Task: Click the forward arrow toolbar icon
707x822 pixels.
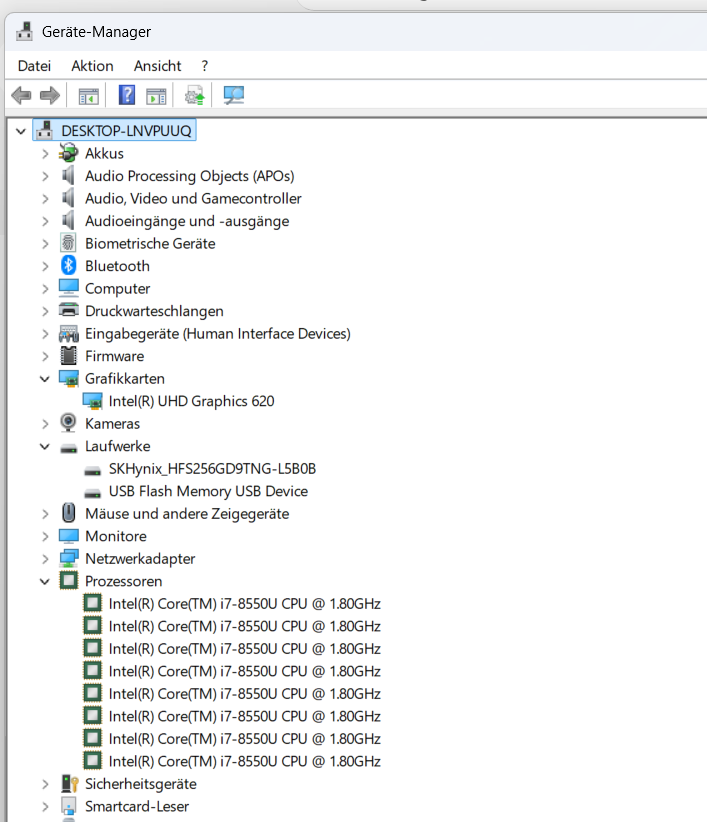Action: [50, 95]
